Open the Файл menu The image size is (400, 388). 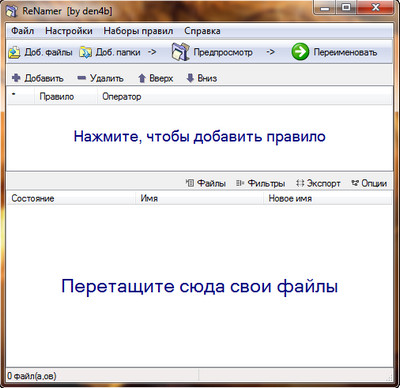click(22, 31)
